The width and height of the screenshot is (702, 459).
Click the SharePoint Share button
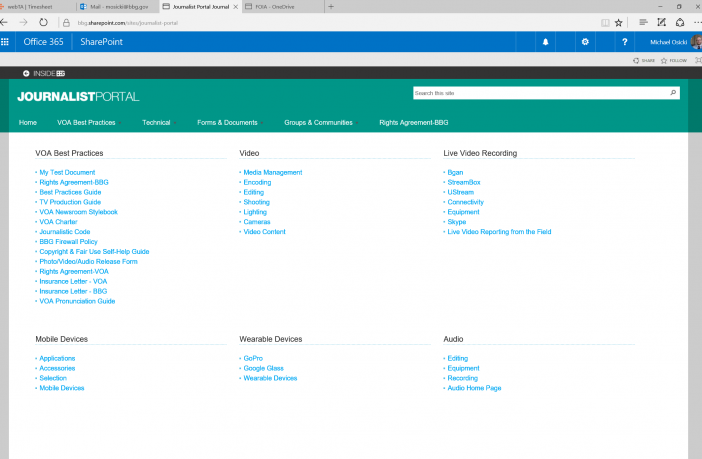(644, 60)
